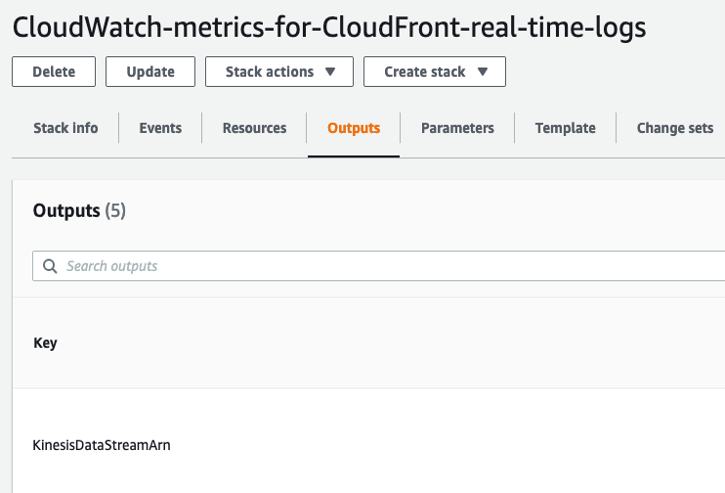This screenshot has height=493, width=725.
Task: Switch to the Change sets tab
Action: [675, 128]
